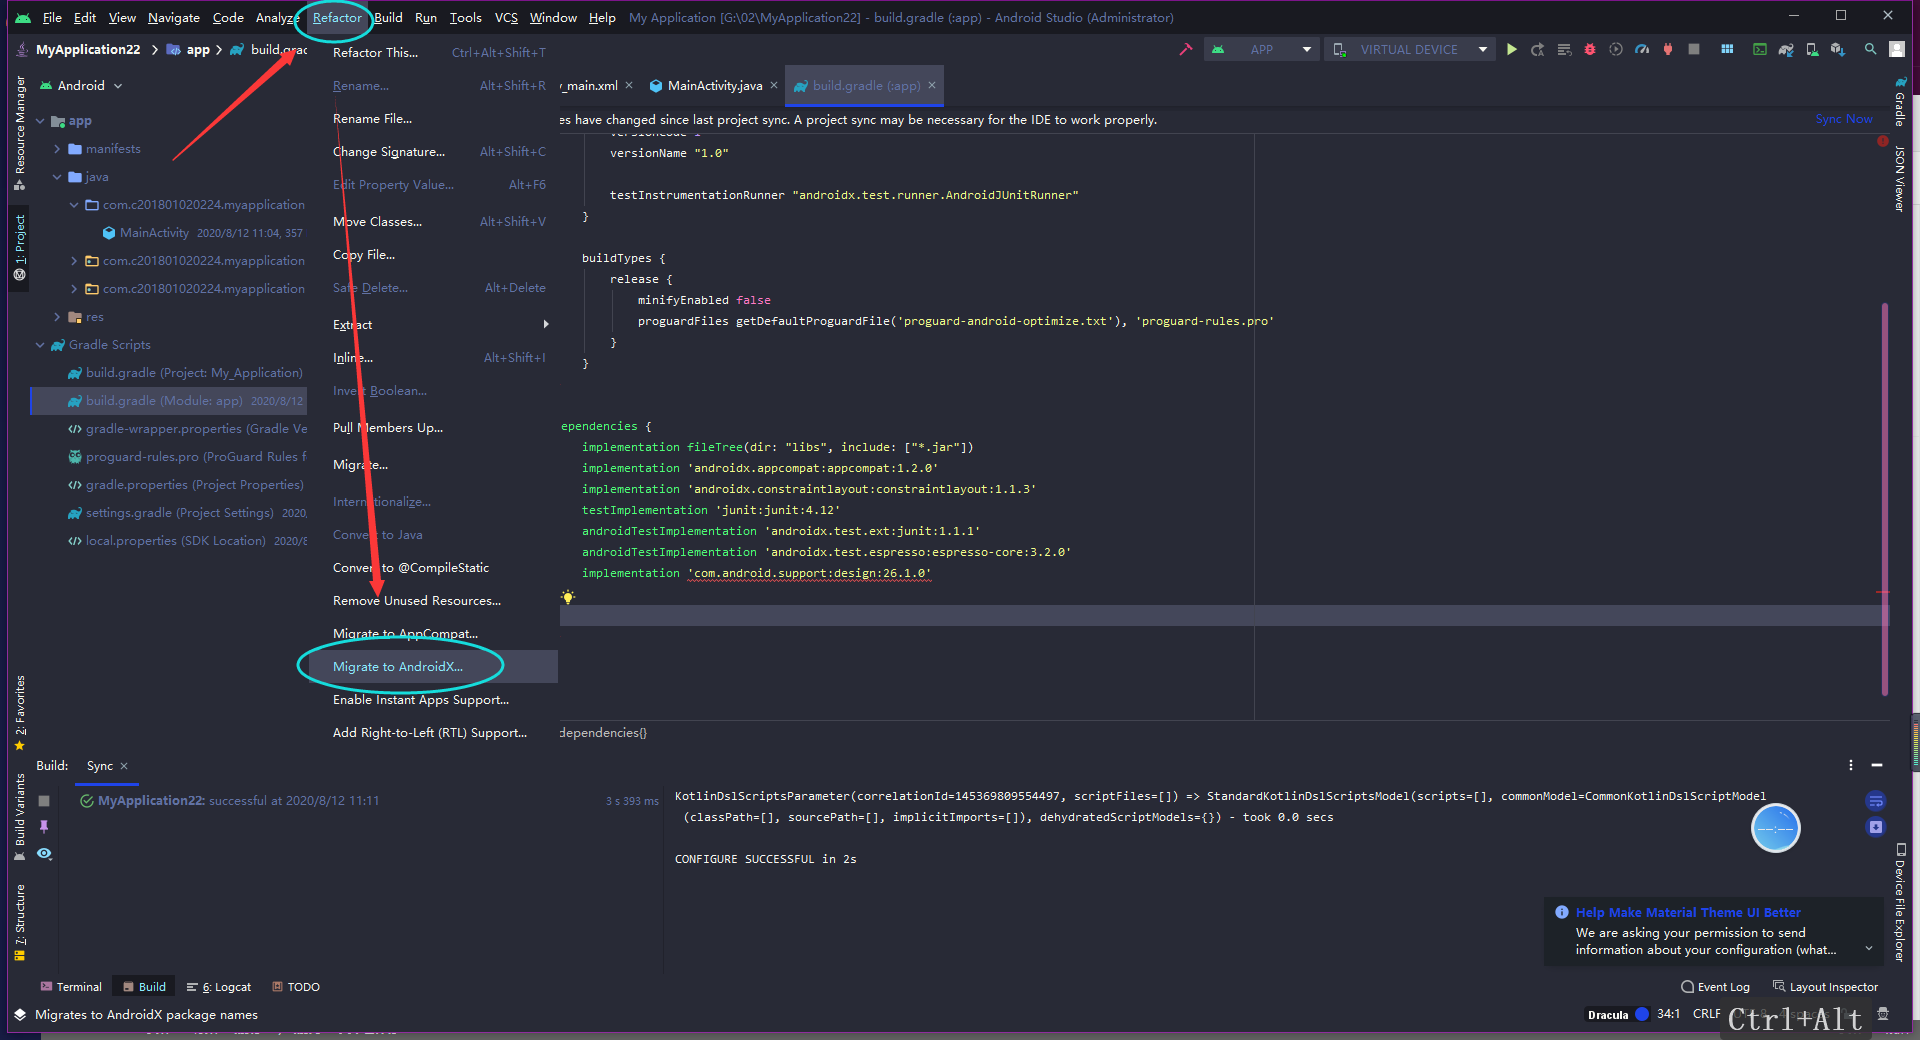The image size is (1920, 1040).
Task: Expand the res folder
Action: (57, 317)
